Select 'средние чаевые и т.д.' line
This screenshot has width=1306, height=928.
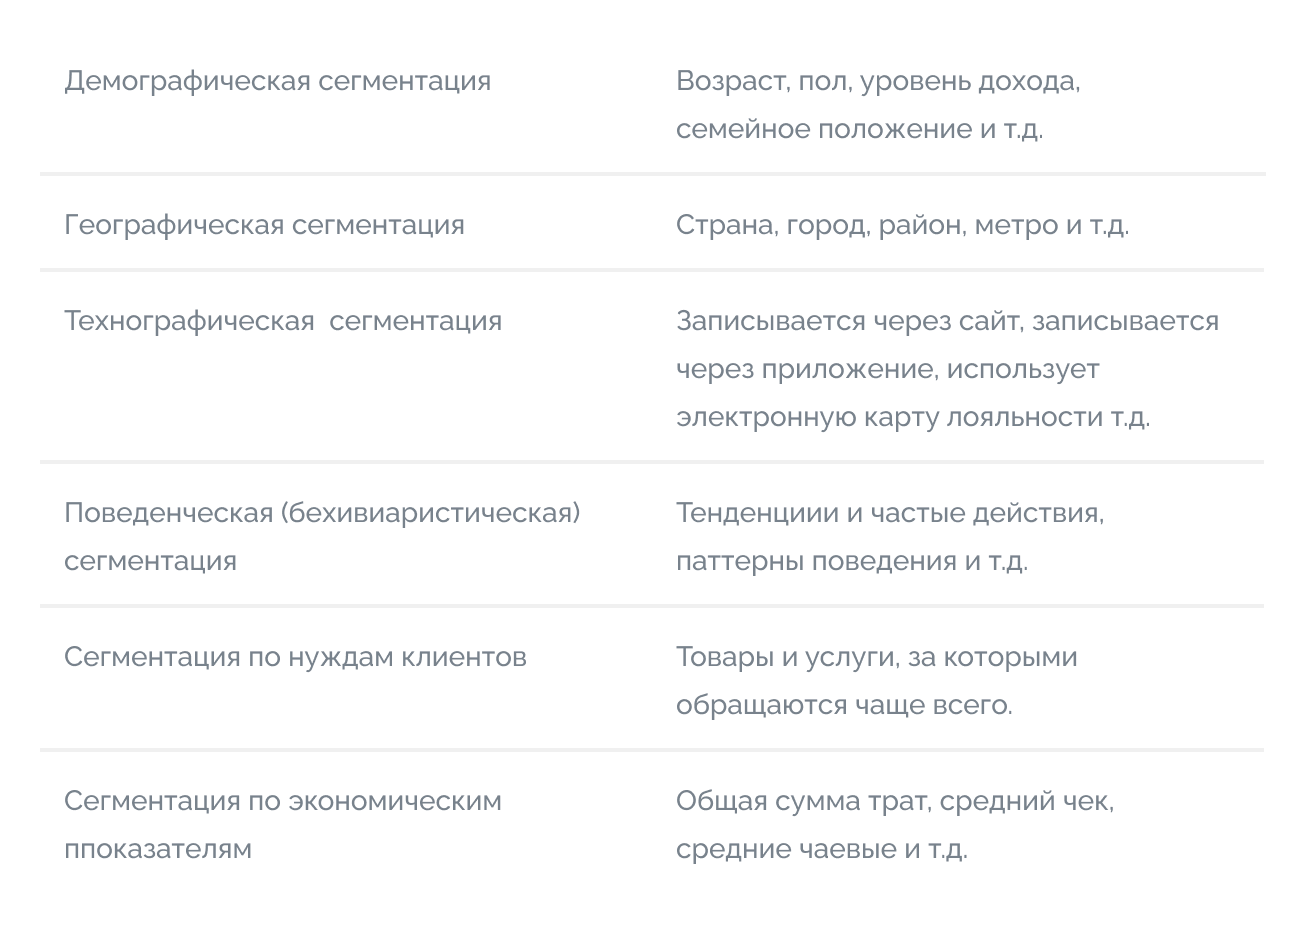click(822, 849)
